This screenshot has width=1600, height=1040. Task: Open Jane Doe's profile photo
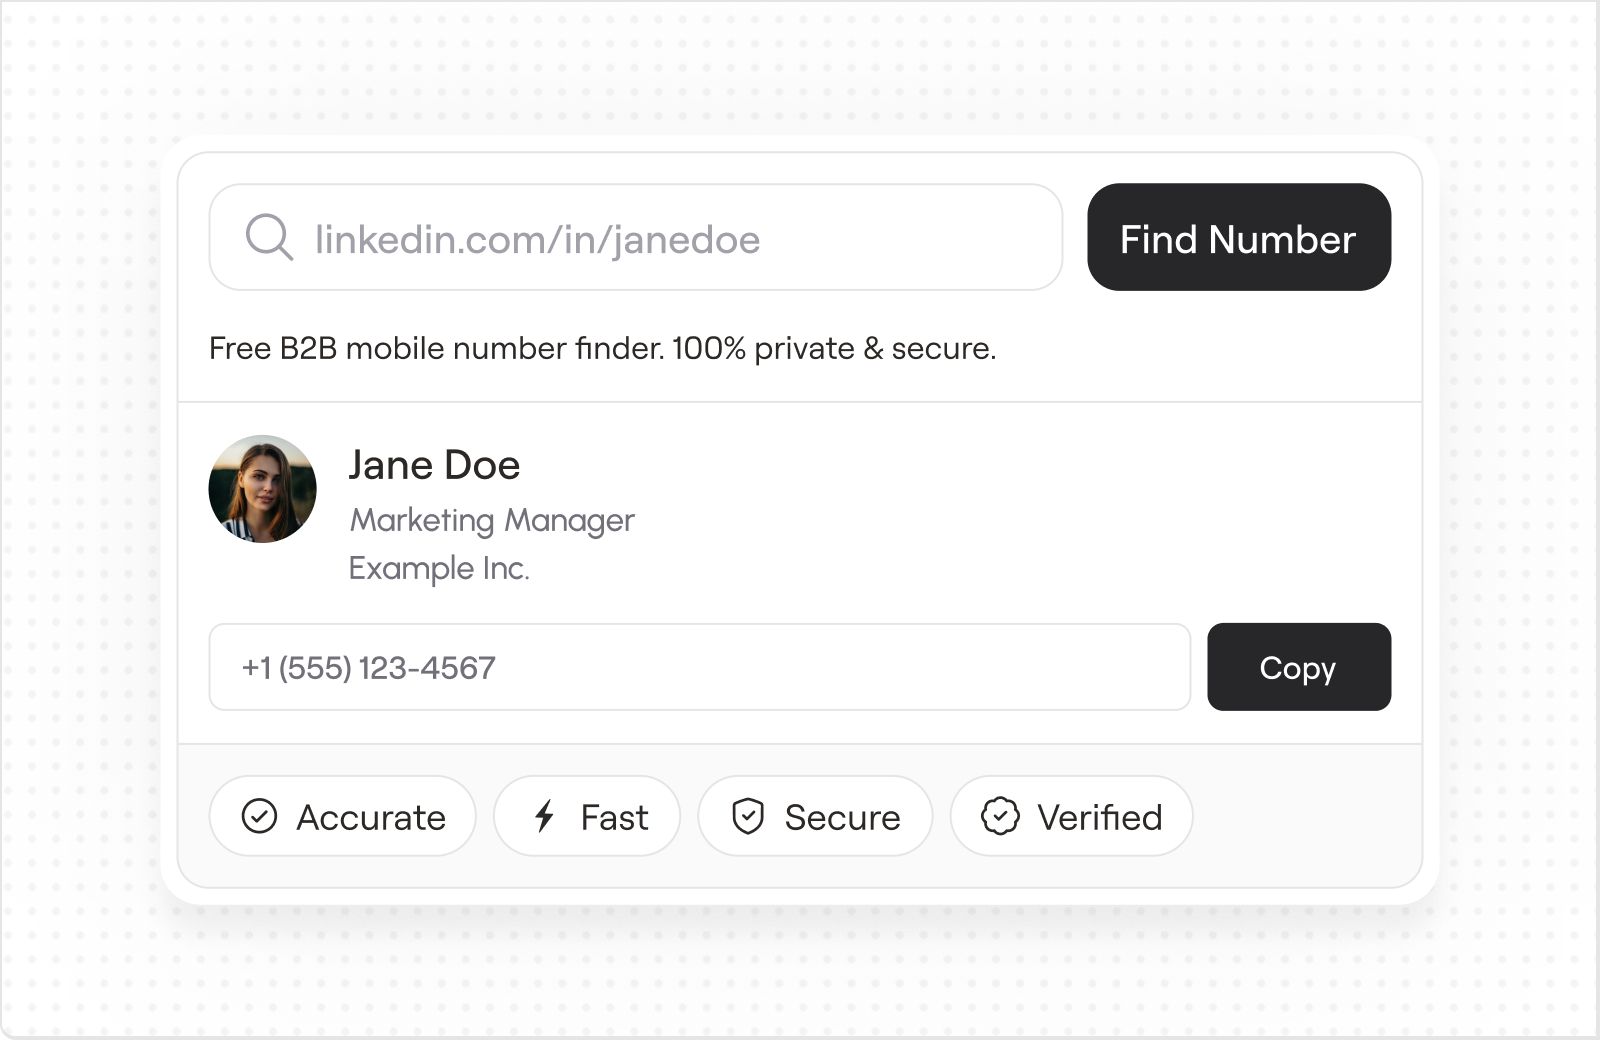coord(262,489)
